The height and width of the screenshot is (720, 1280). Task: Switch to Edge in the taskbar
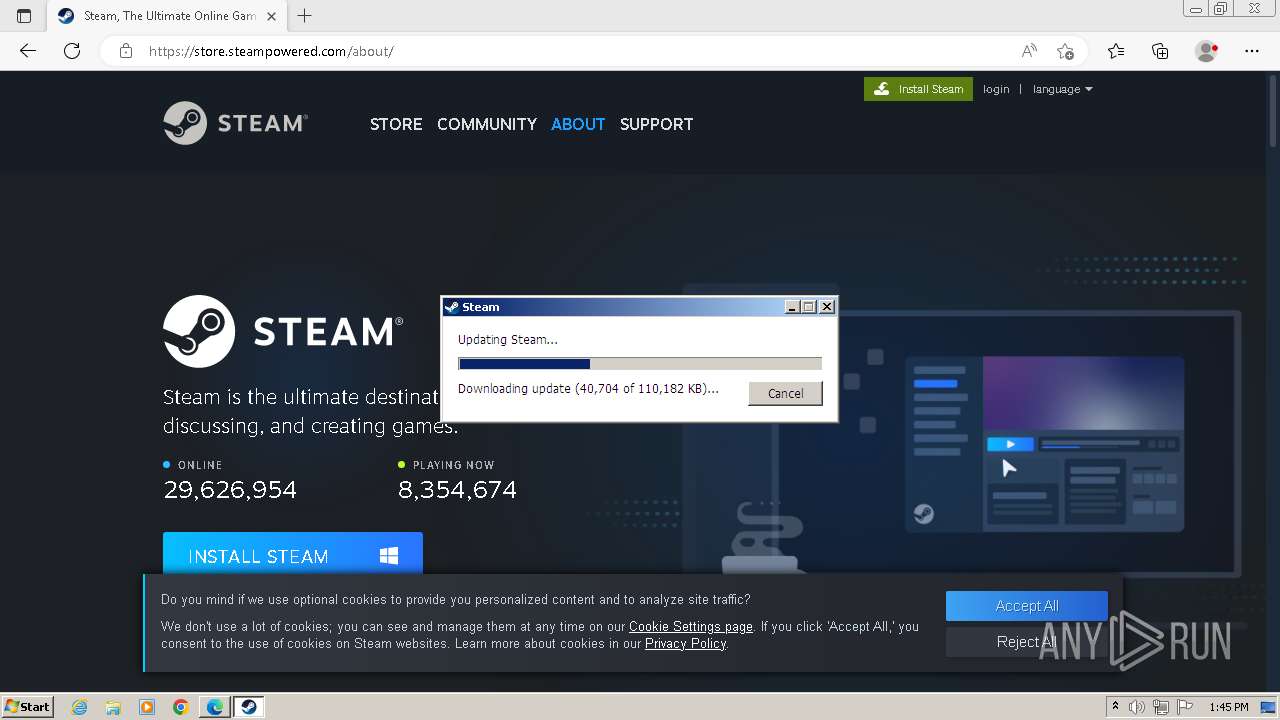tap(215, 707)
